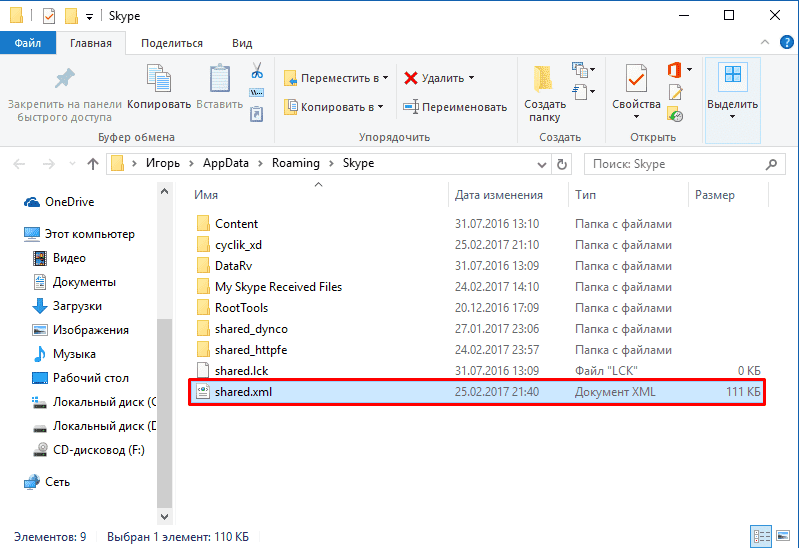
Task: Click the Игорь breadcrumb segment
Action: tap(163, 163)
